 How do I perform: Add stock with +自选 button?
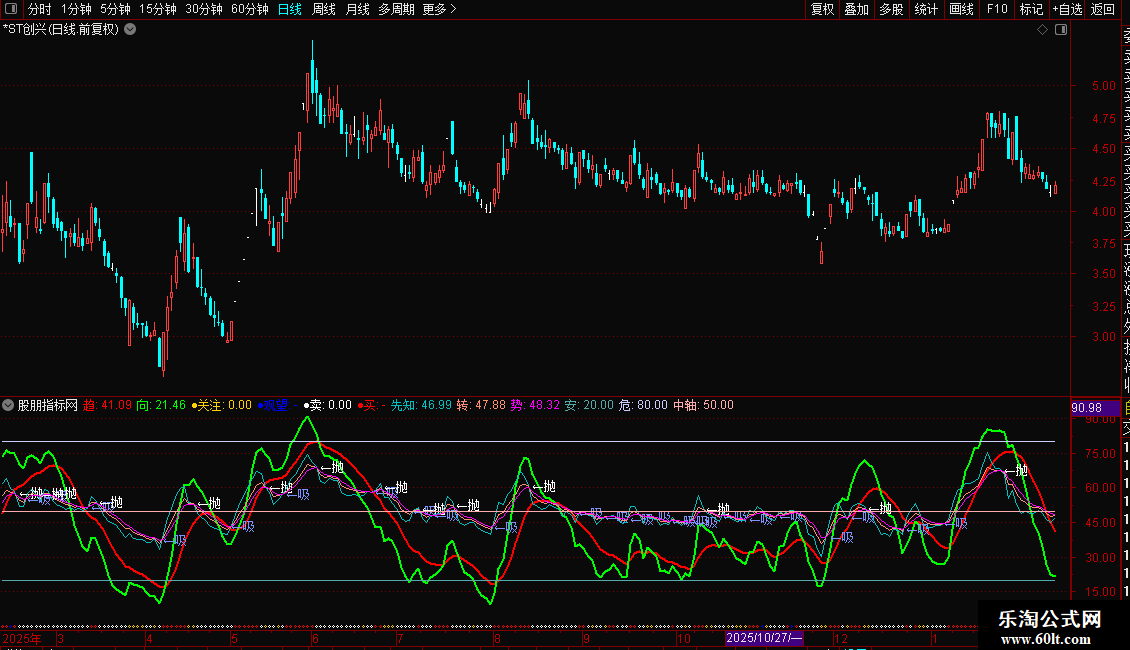pos(1067,10)
